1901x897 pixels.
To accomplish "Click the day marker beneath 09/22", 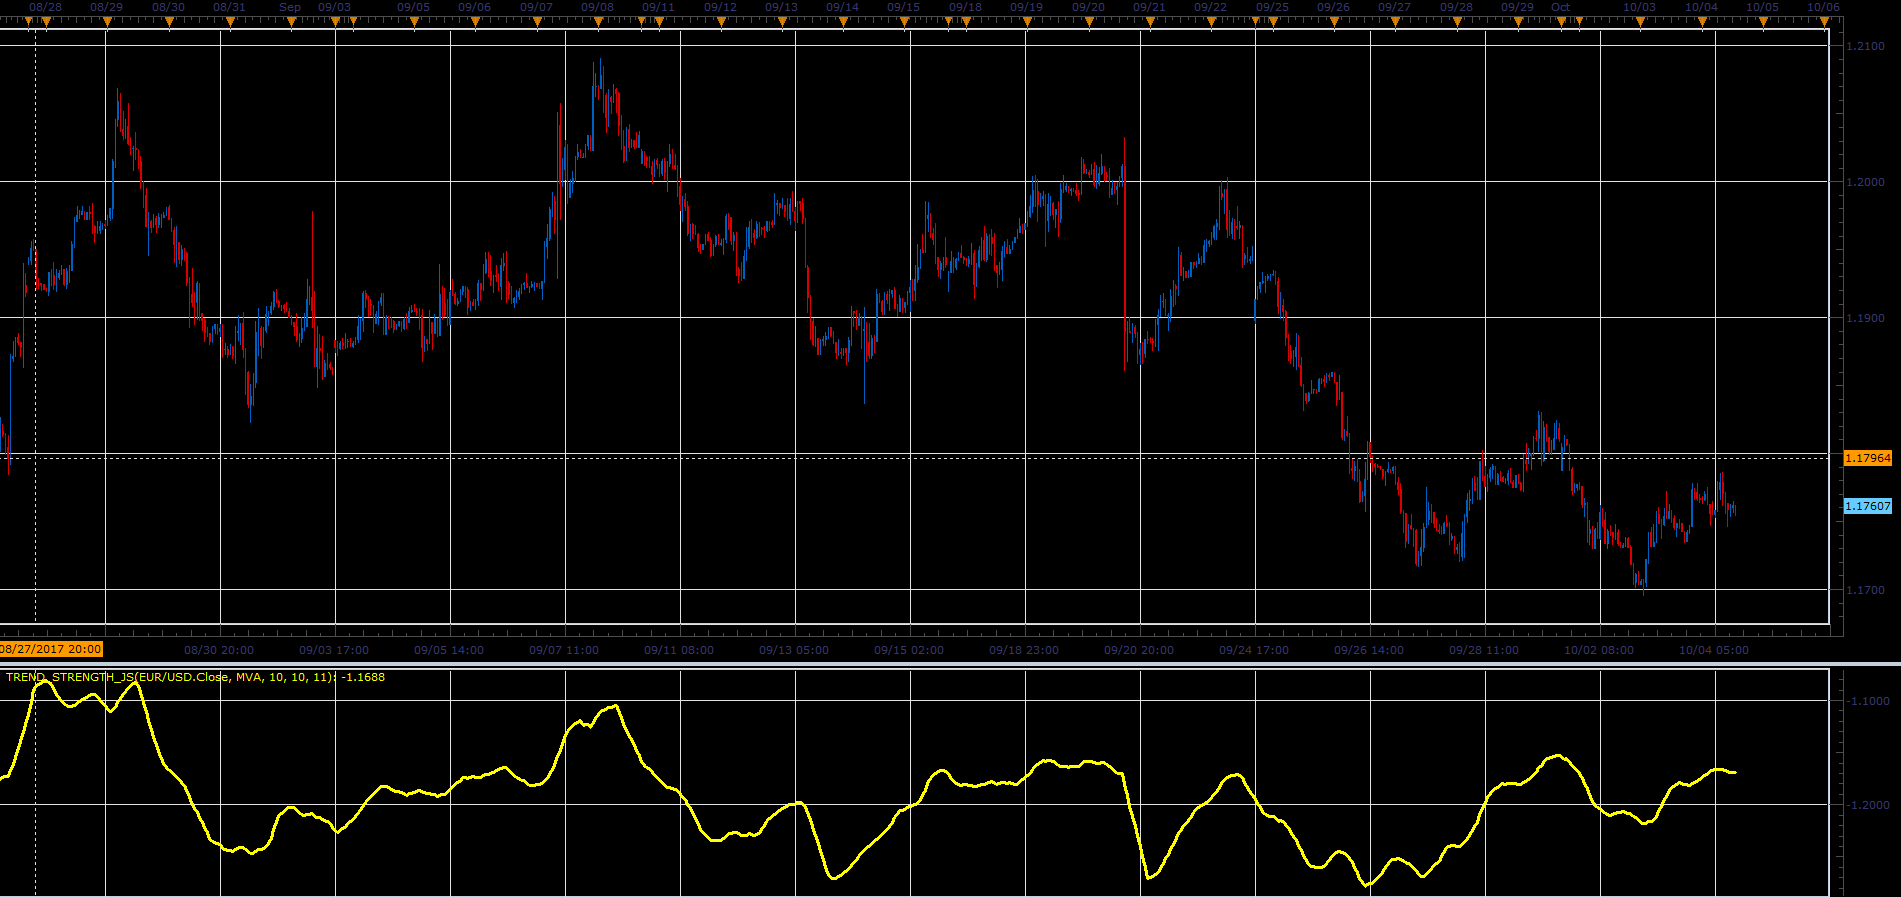I will coord(1211,21).
